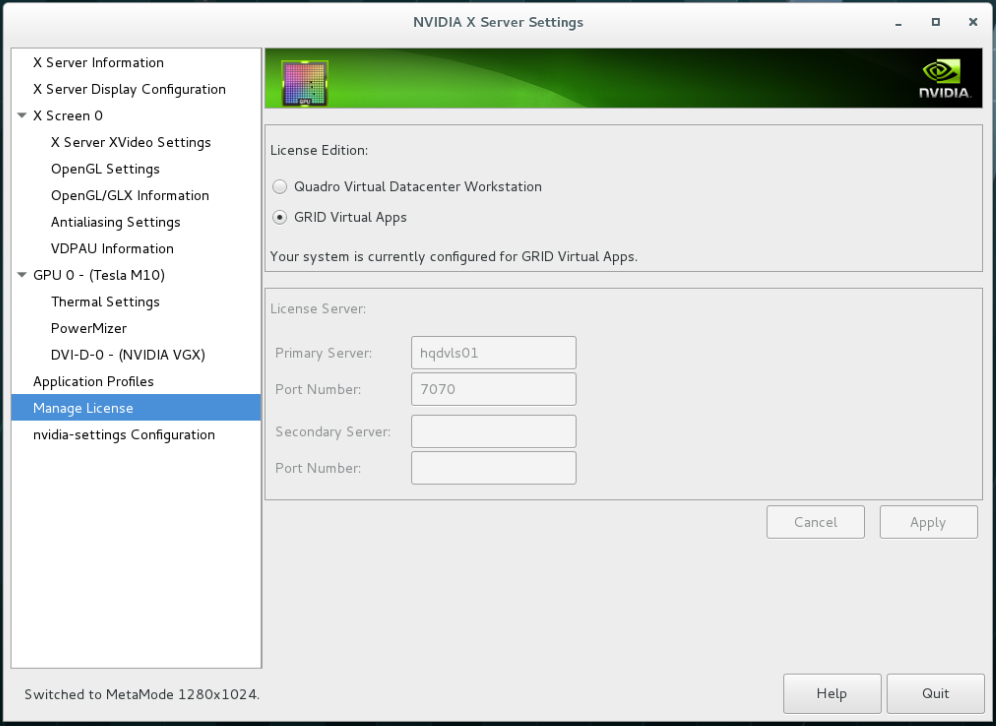Collapse the X Screen 0 tree section
The height and width of the screenshot is (726, 996).
click(x=22, y=115)
